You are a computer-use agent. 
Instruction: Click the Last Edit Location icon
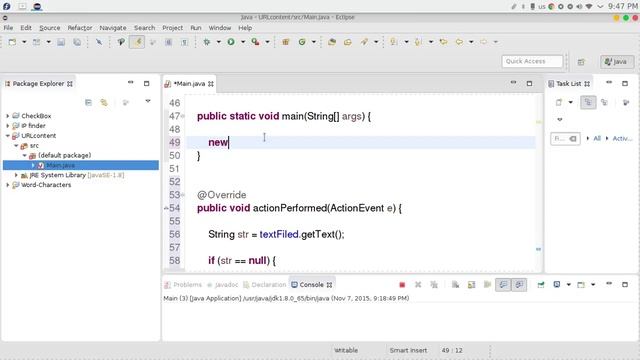click(443, 42)
